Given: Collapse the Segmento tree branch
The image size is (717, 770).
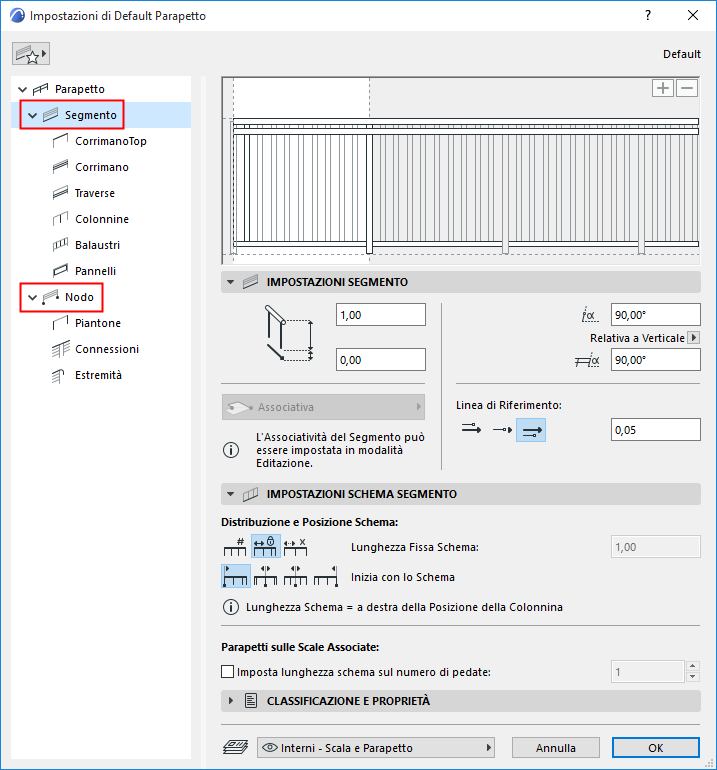Looking at the screenshot, I should pos(32,115).
